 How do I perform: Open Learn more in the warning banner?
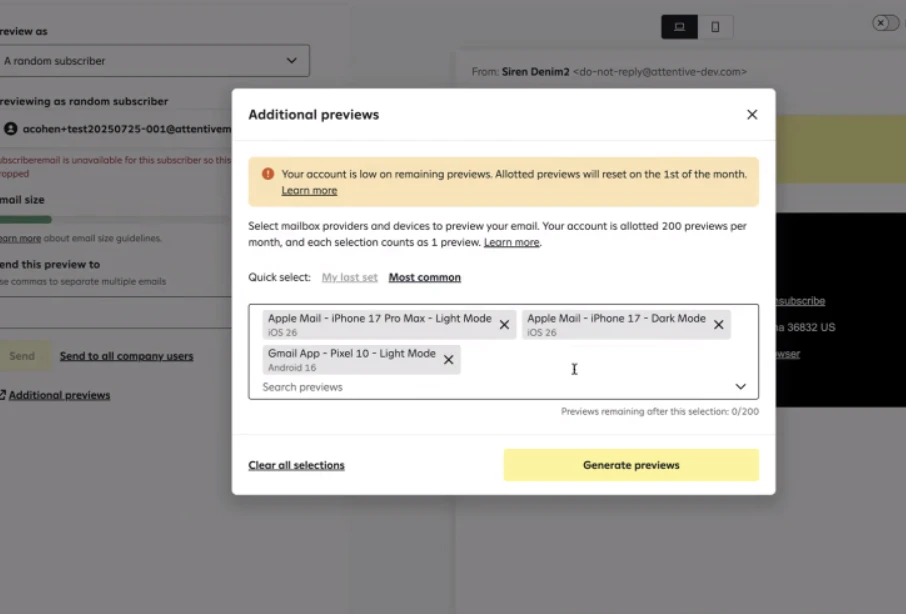tap(309, 191)
